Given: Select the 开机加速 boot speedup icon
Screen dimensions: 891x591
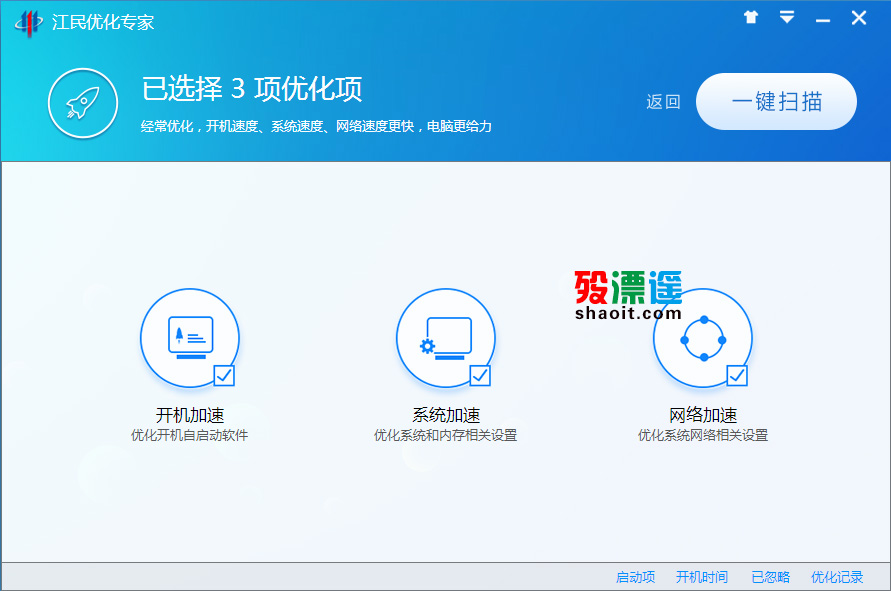Looking at the screenshot, I should point(190,338).
